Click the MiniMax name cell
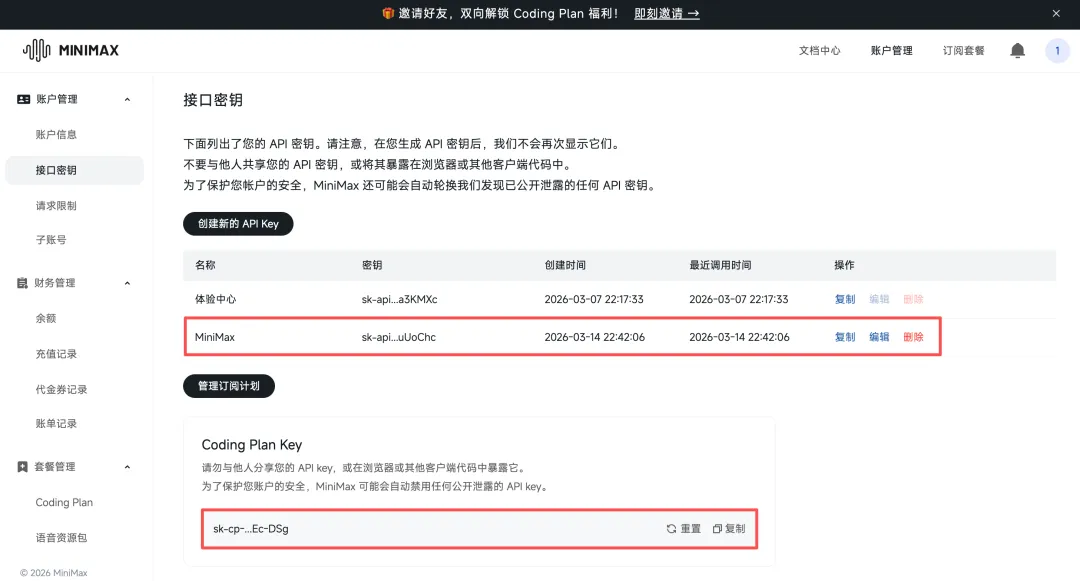Viewport: 1080px width, 581px height. [x=215, y=337]
